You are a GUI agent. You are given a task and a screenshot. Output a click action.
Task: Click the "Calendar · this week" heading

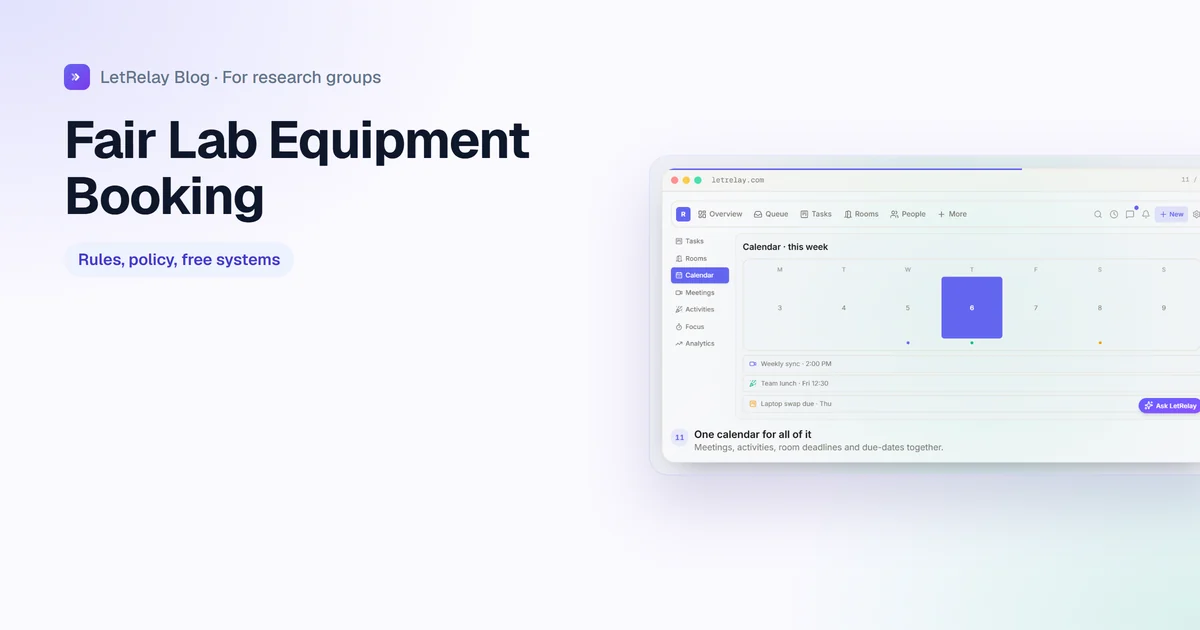click(x=785, y=247)
